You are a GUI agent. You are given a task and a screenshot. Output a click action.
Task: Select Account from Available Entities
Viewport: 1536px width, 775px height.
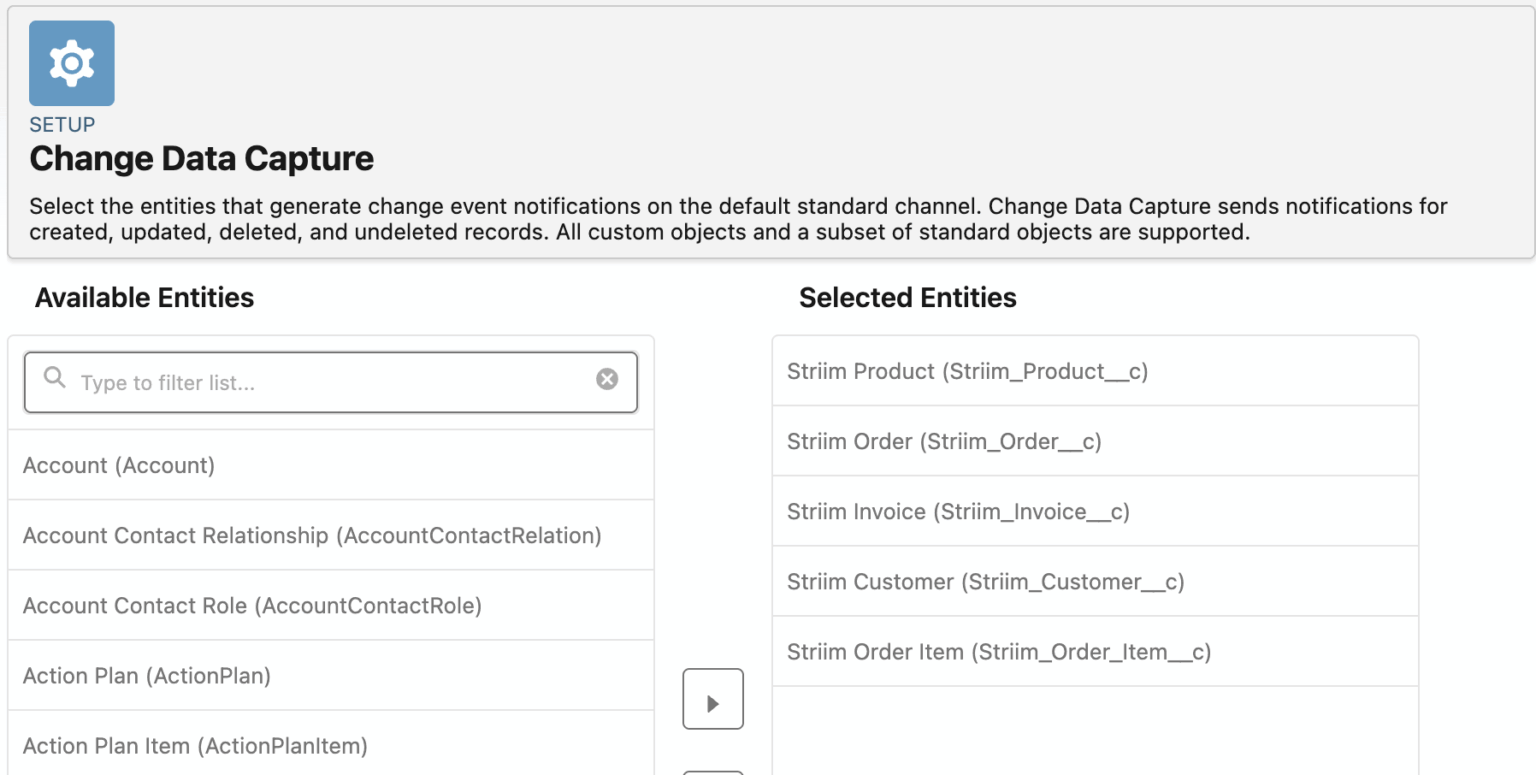(x=119, y=465)
